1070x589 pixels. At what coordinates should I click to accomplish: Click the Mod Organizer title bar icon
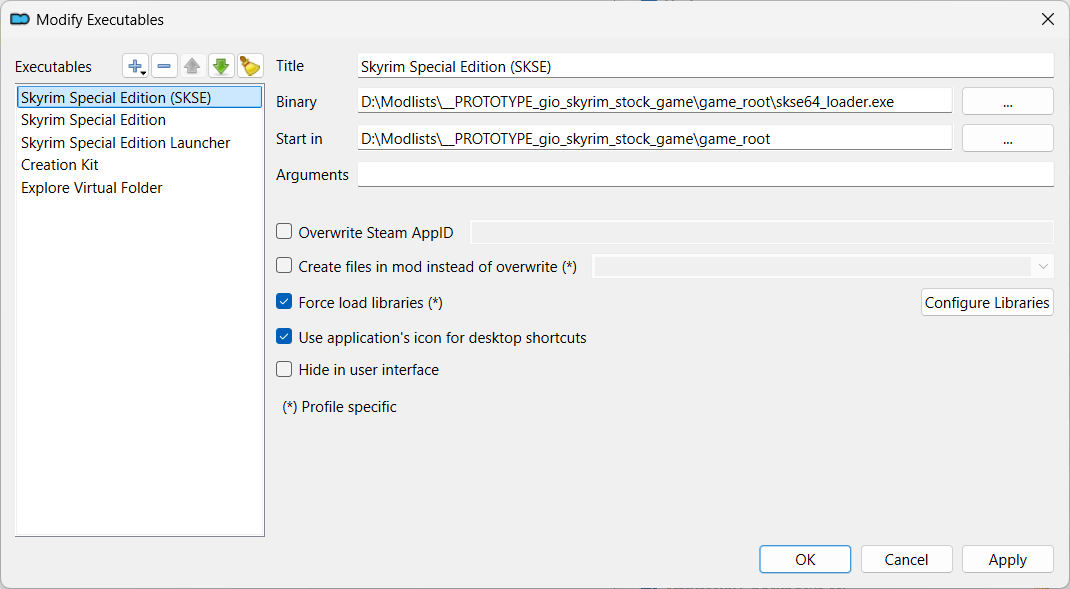click(20, 19)
